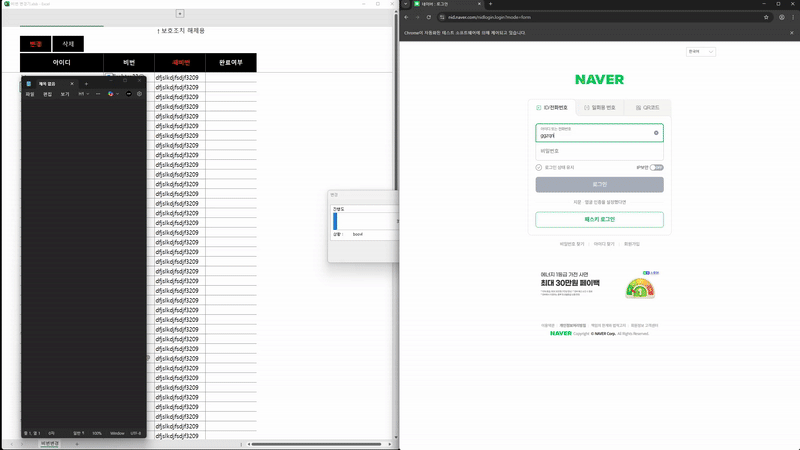The height and width of the screenshot is (450, 800).
Task: Dismiss the Chrome automated software infobar
Action: [792, 33]
